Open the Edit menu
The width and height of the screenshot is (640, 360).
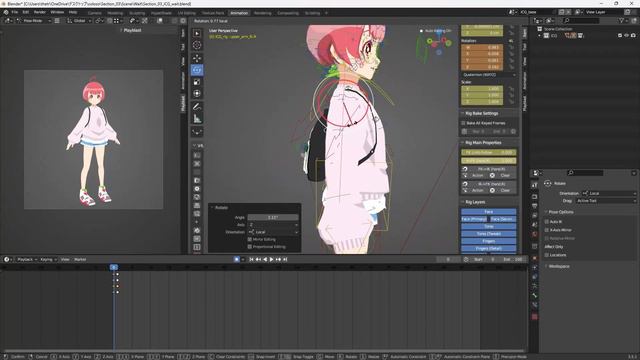click(x=26, y=12)
